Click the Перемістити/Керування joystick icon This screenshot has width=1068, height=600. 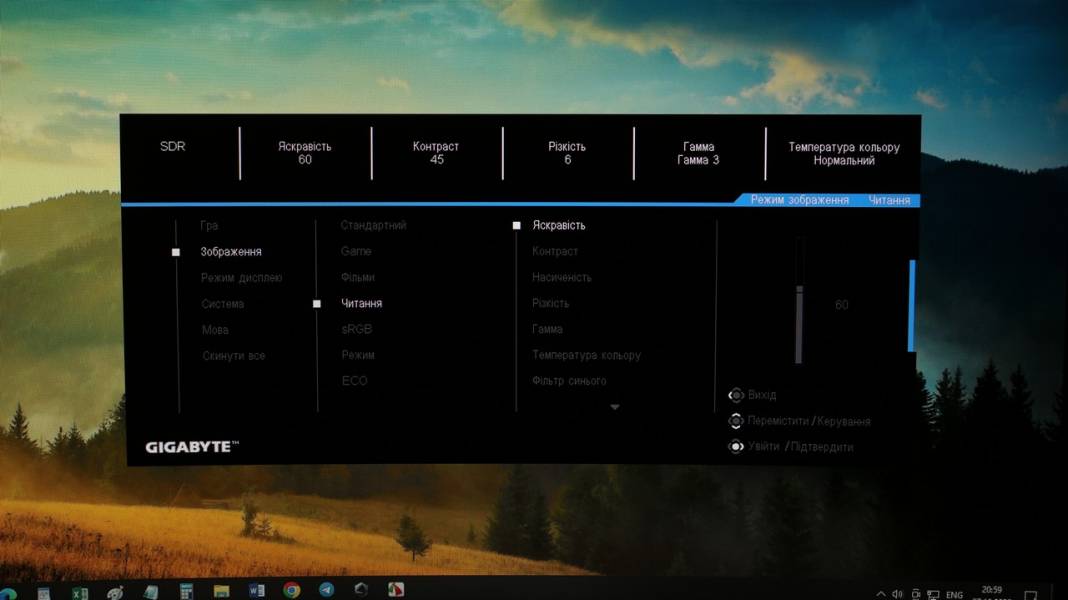point(736,421)
